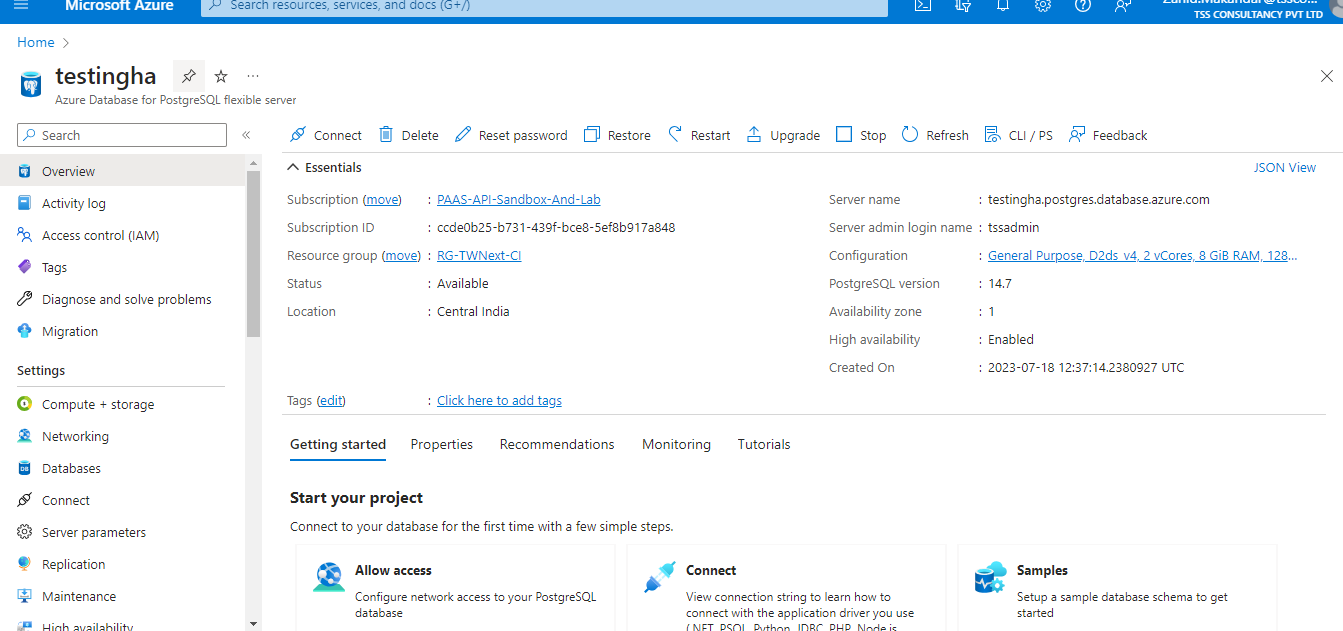Click the Connect toolbar button

pos(326,135)
